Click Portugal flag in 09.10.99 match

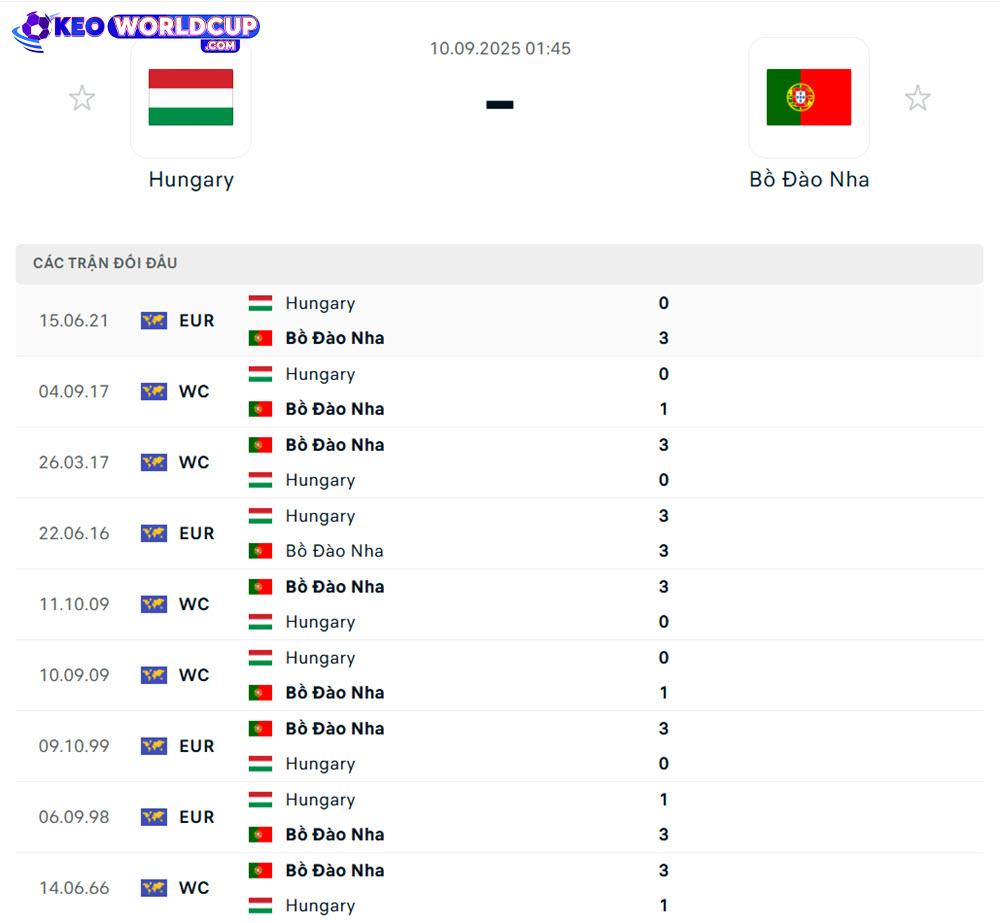point(260,728)
